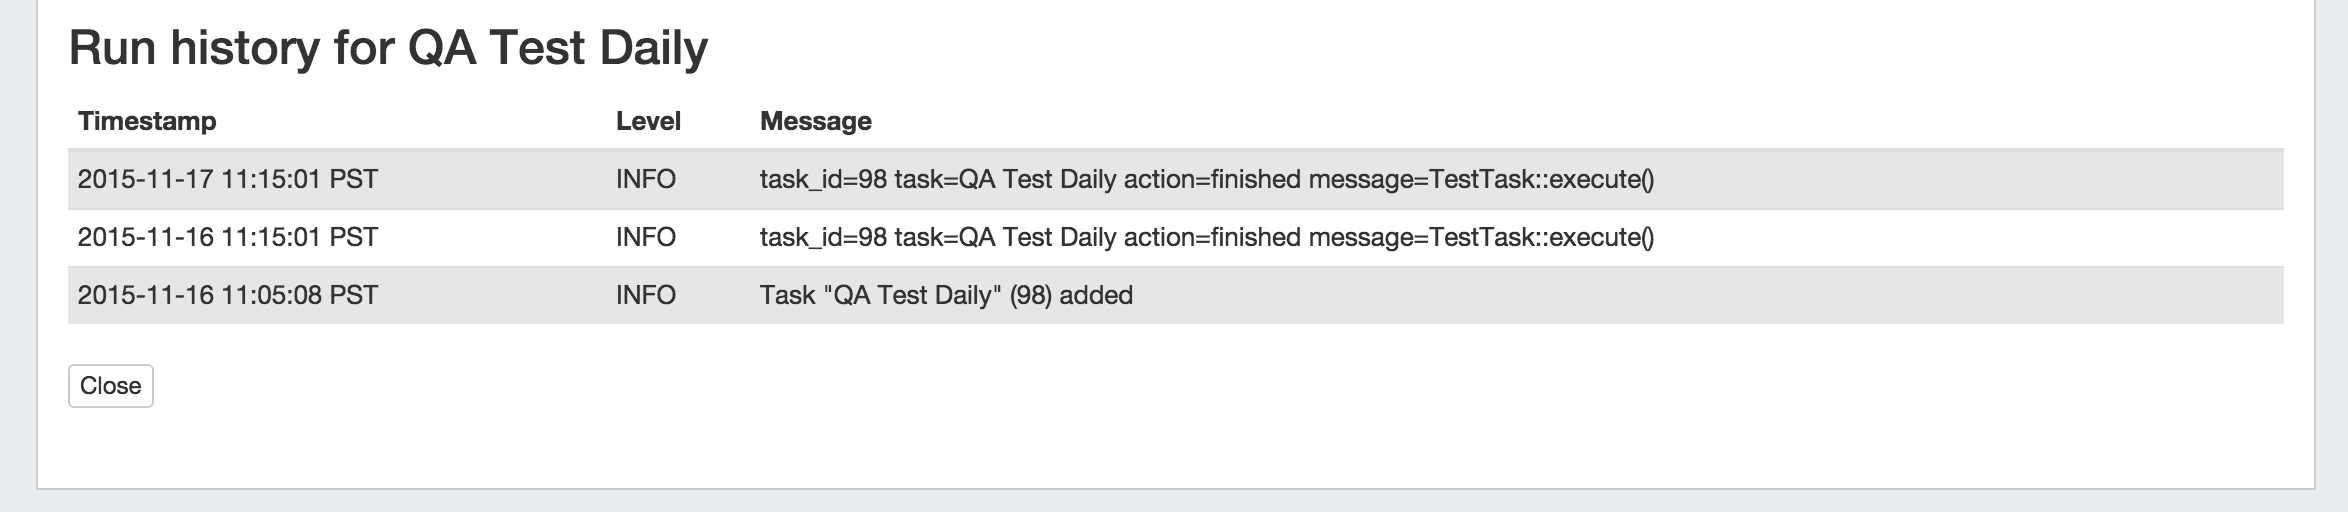This screenshot has height=512, width=2348.
Task: Select the 2015-11-16 11:05:08 PST timestamp
Action: 228,296
